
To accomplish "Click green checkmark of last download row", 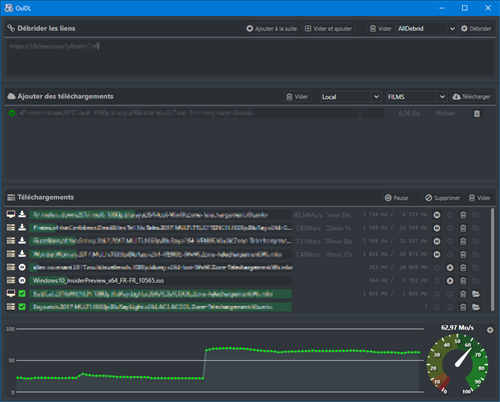I will (22, 307).
